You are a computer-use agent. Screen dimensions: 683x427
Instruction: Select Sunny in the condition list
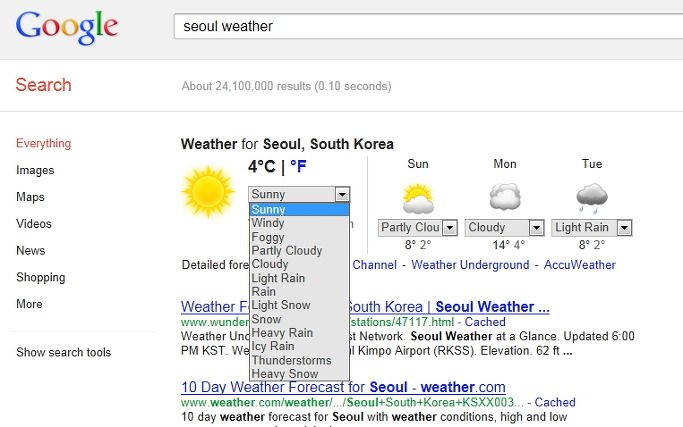click(x=299, y=210)
